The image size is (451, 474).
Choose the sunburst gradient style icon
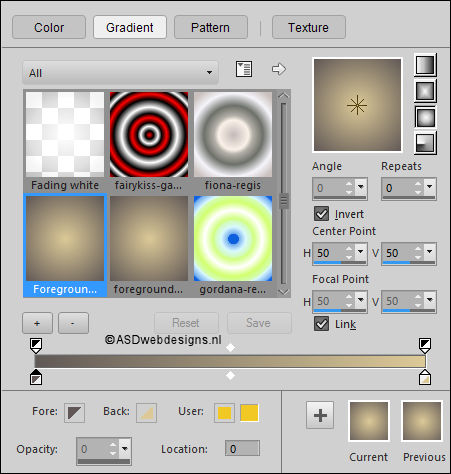[x=425, y=117]
